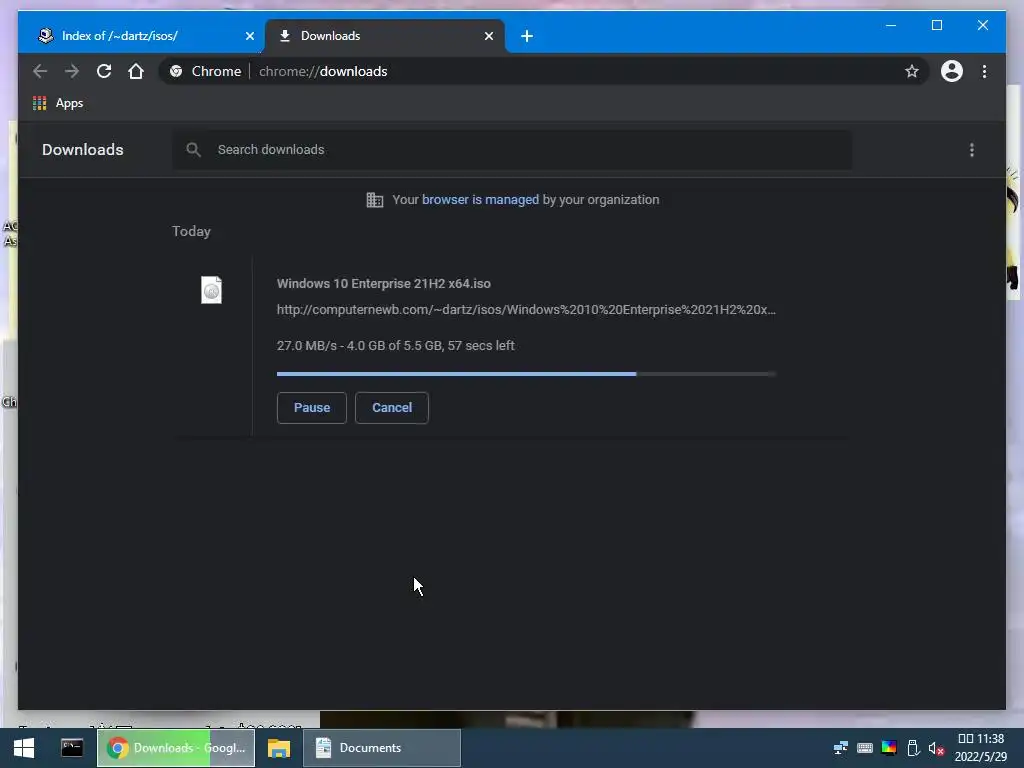The image size is (1024, 768).
Task: Click the Chrome site info icon in the address bar
Action: (x=176, y=71)
